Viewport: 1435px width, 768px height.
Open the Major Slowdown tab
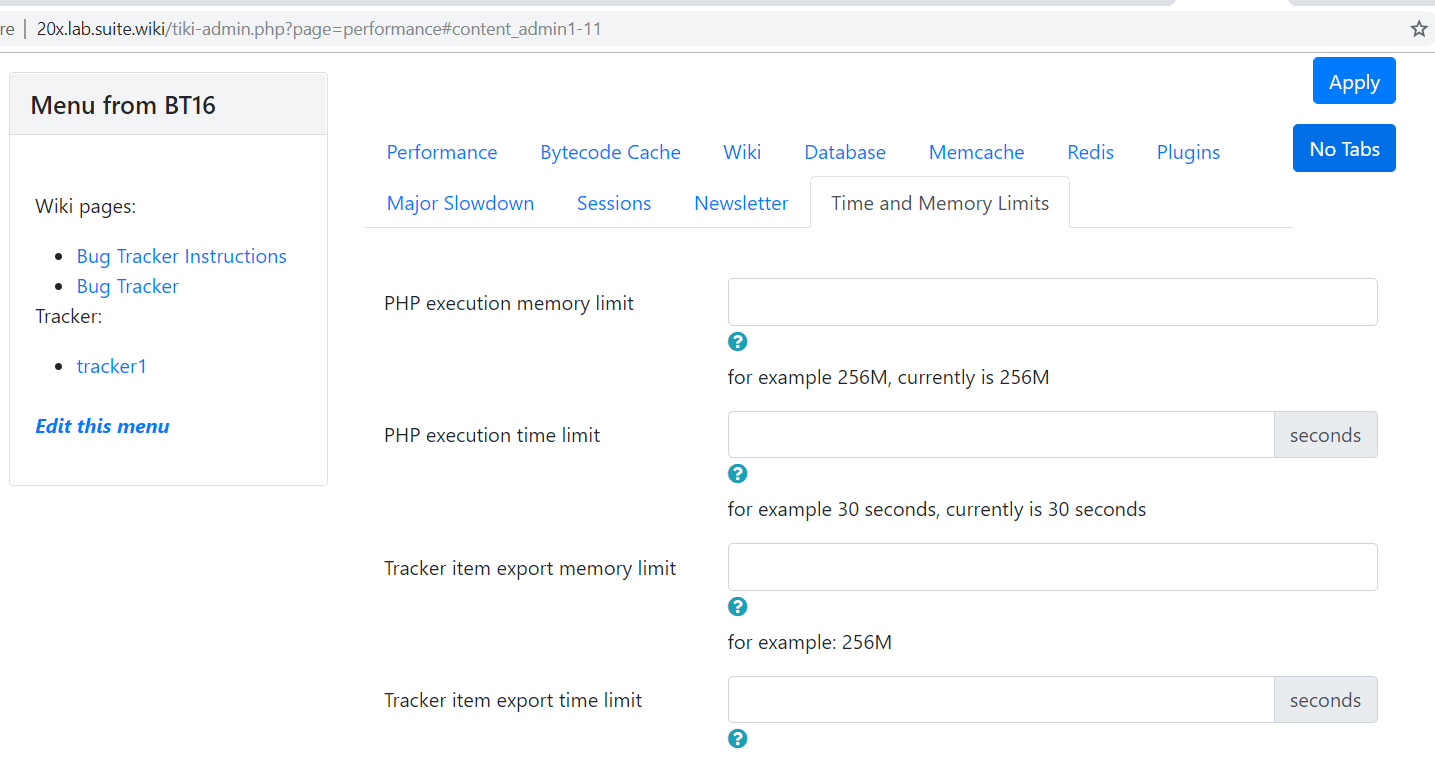pos(460,203)
